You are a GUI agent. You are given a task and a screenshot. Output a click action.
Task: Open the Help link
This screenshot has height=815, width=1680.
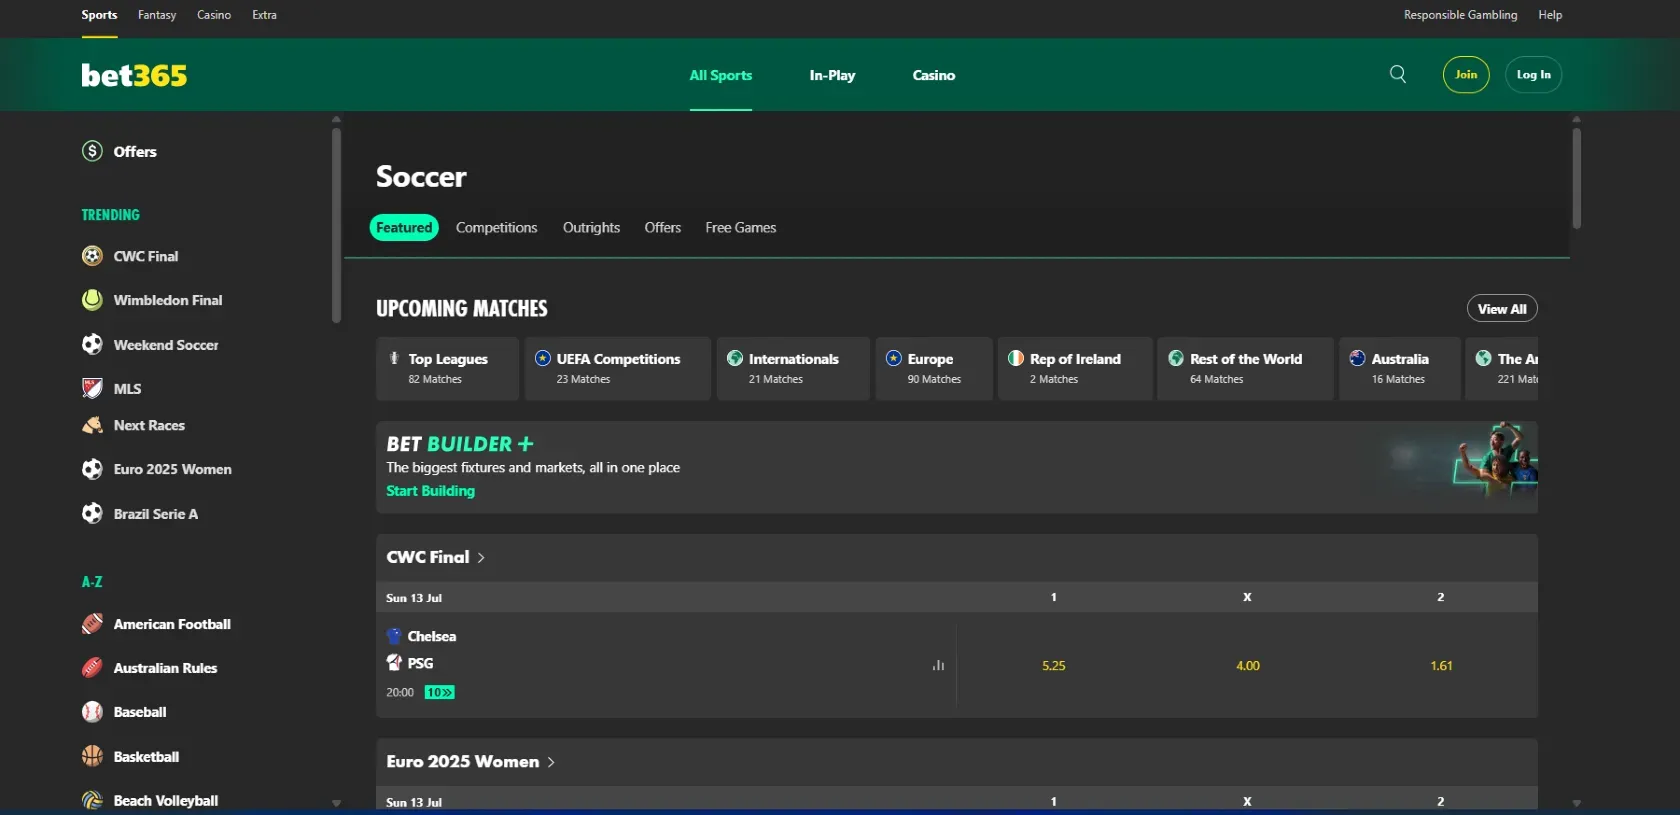click(1550, 15)
